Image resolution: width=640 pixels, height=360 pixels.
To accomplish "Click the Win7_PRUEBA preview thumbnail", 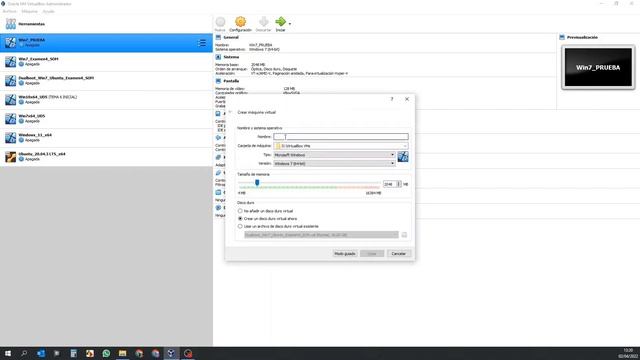I will [598, 67].
